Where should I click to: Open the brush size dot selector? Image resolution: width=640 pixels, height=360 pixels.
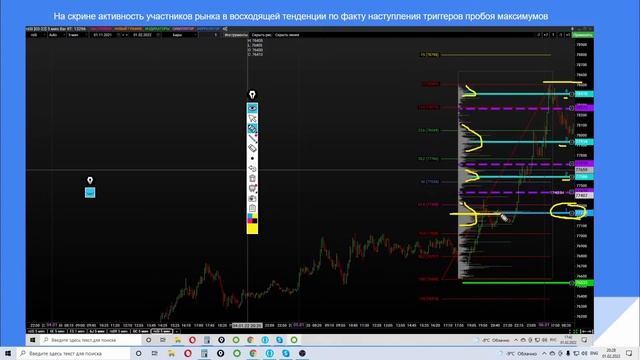point(252,158)
